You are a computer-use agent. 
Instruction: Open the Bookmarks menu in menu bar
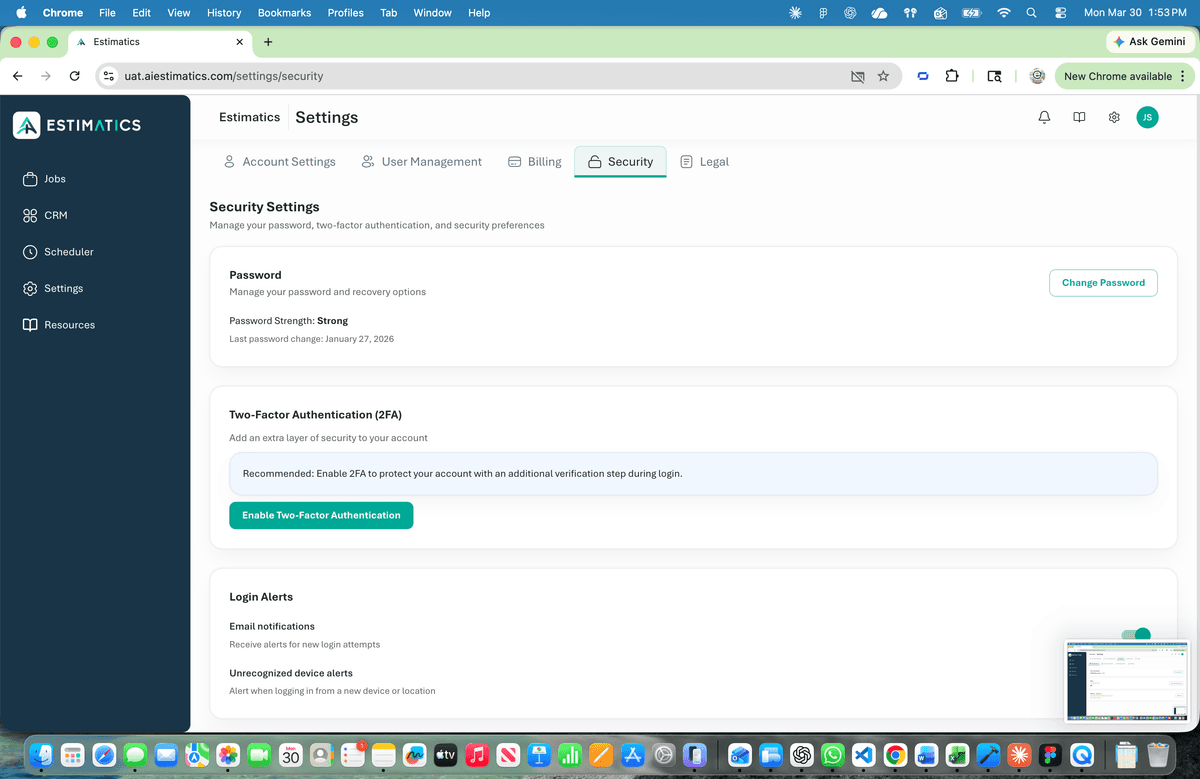pyautogui.click(x=284, y=13)
